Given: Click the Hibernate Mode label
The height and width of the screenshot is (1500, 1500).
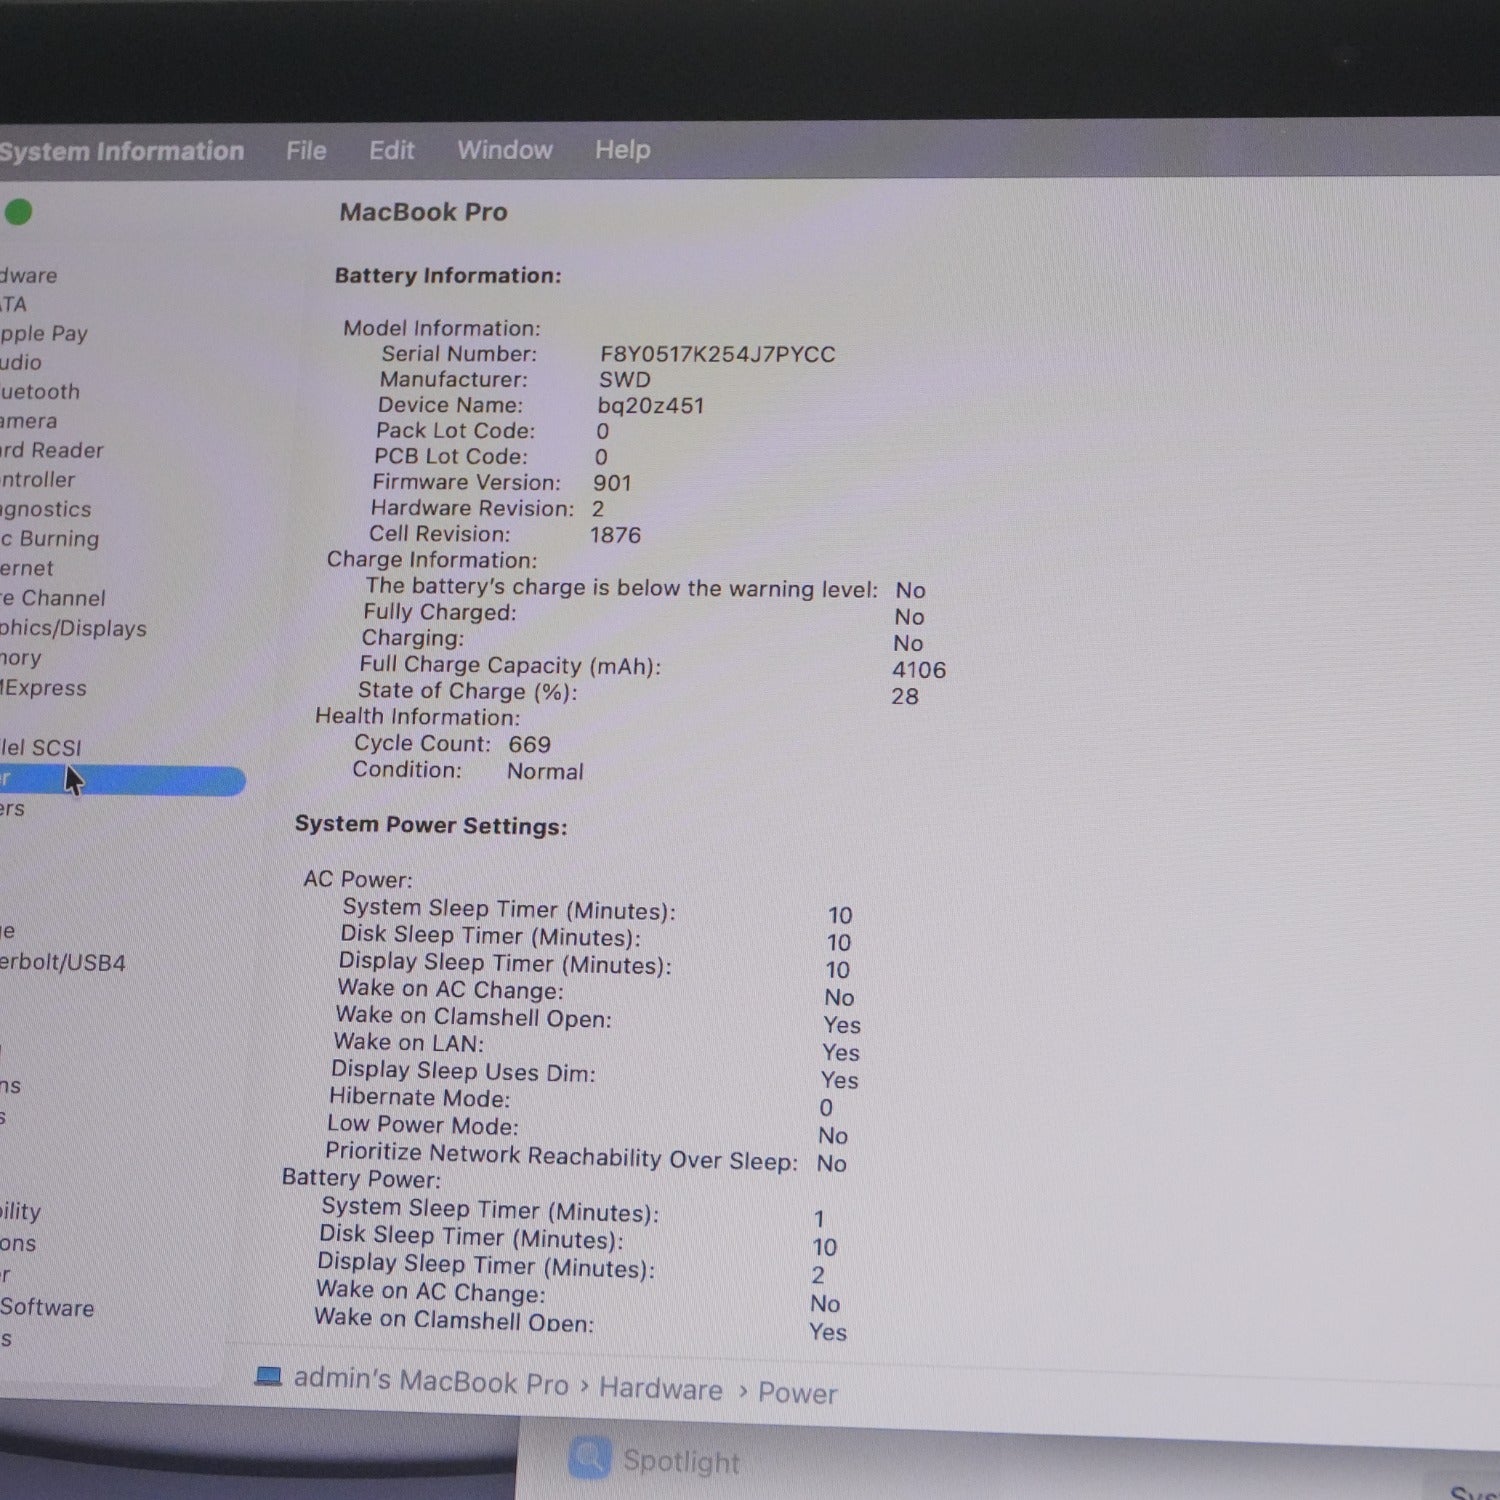Looking at the screenshot, I should (x=420, y=1098).
